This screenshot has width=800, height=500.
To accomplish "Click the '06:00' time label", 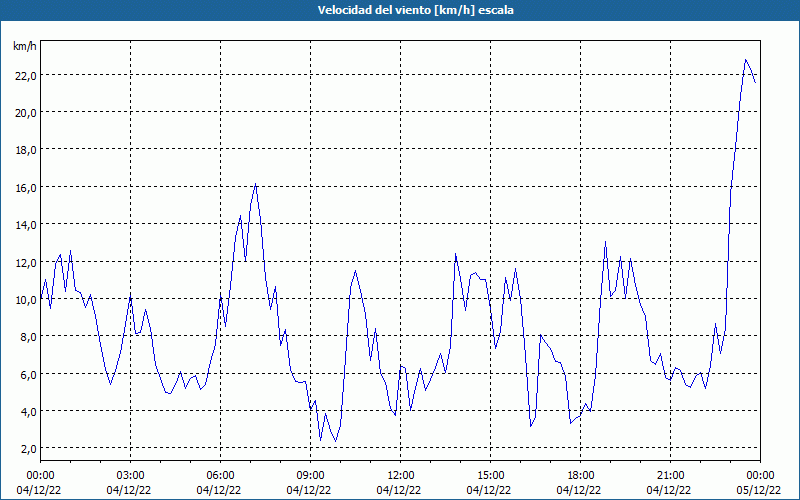I will coord(220,476).
